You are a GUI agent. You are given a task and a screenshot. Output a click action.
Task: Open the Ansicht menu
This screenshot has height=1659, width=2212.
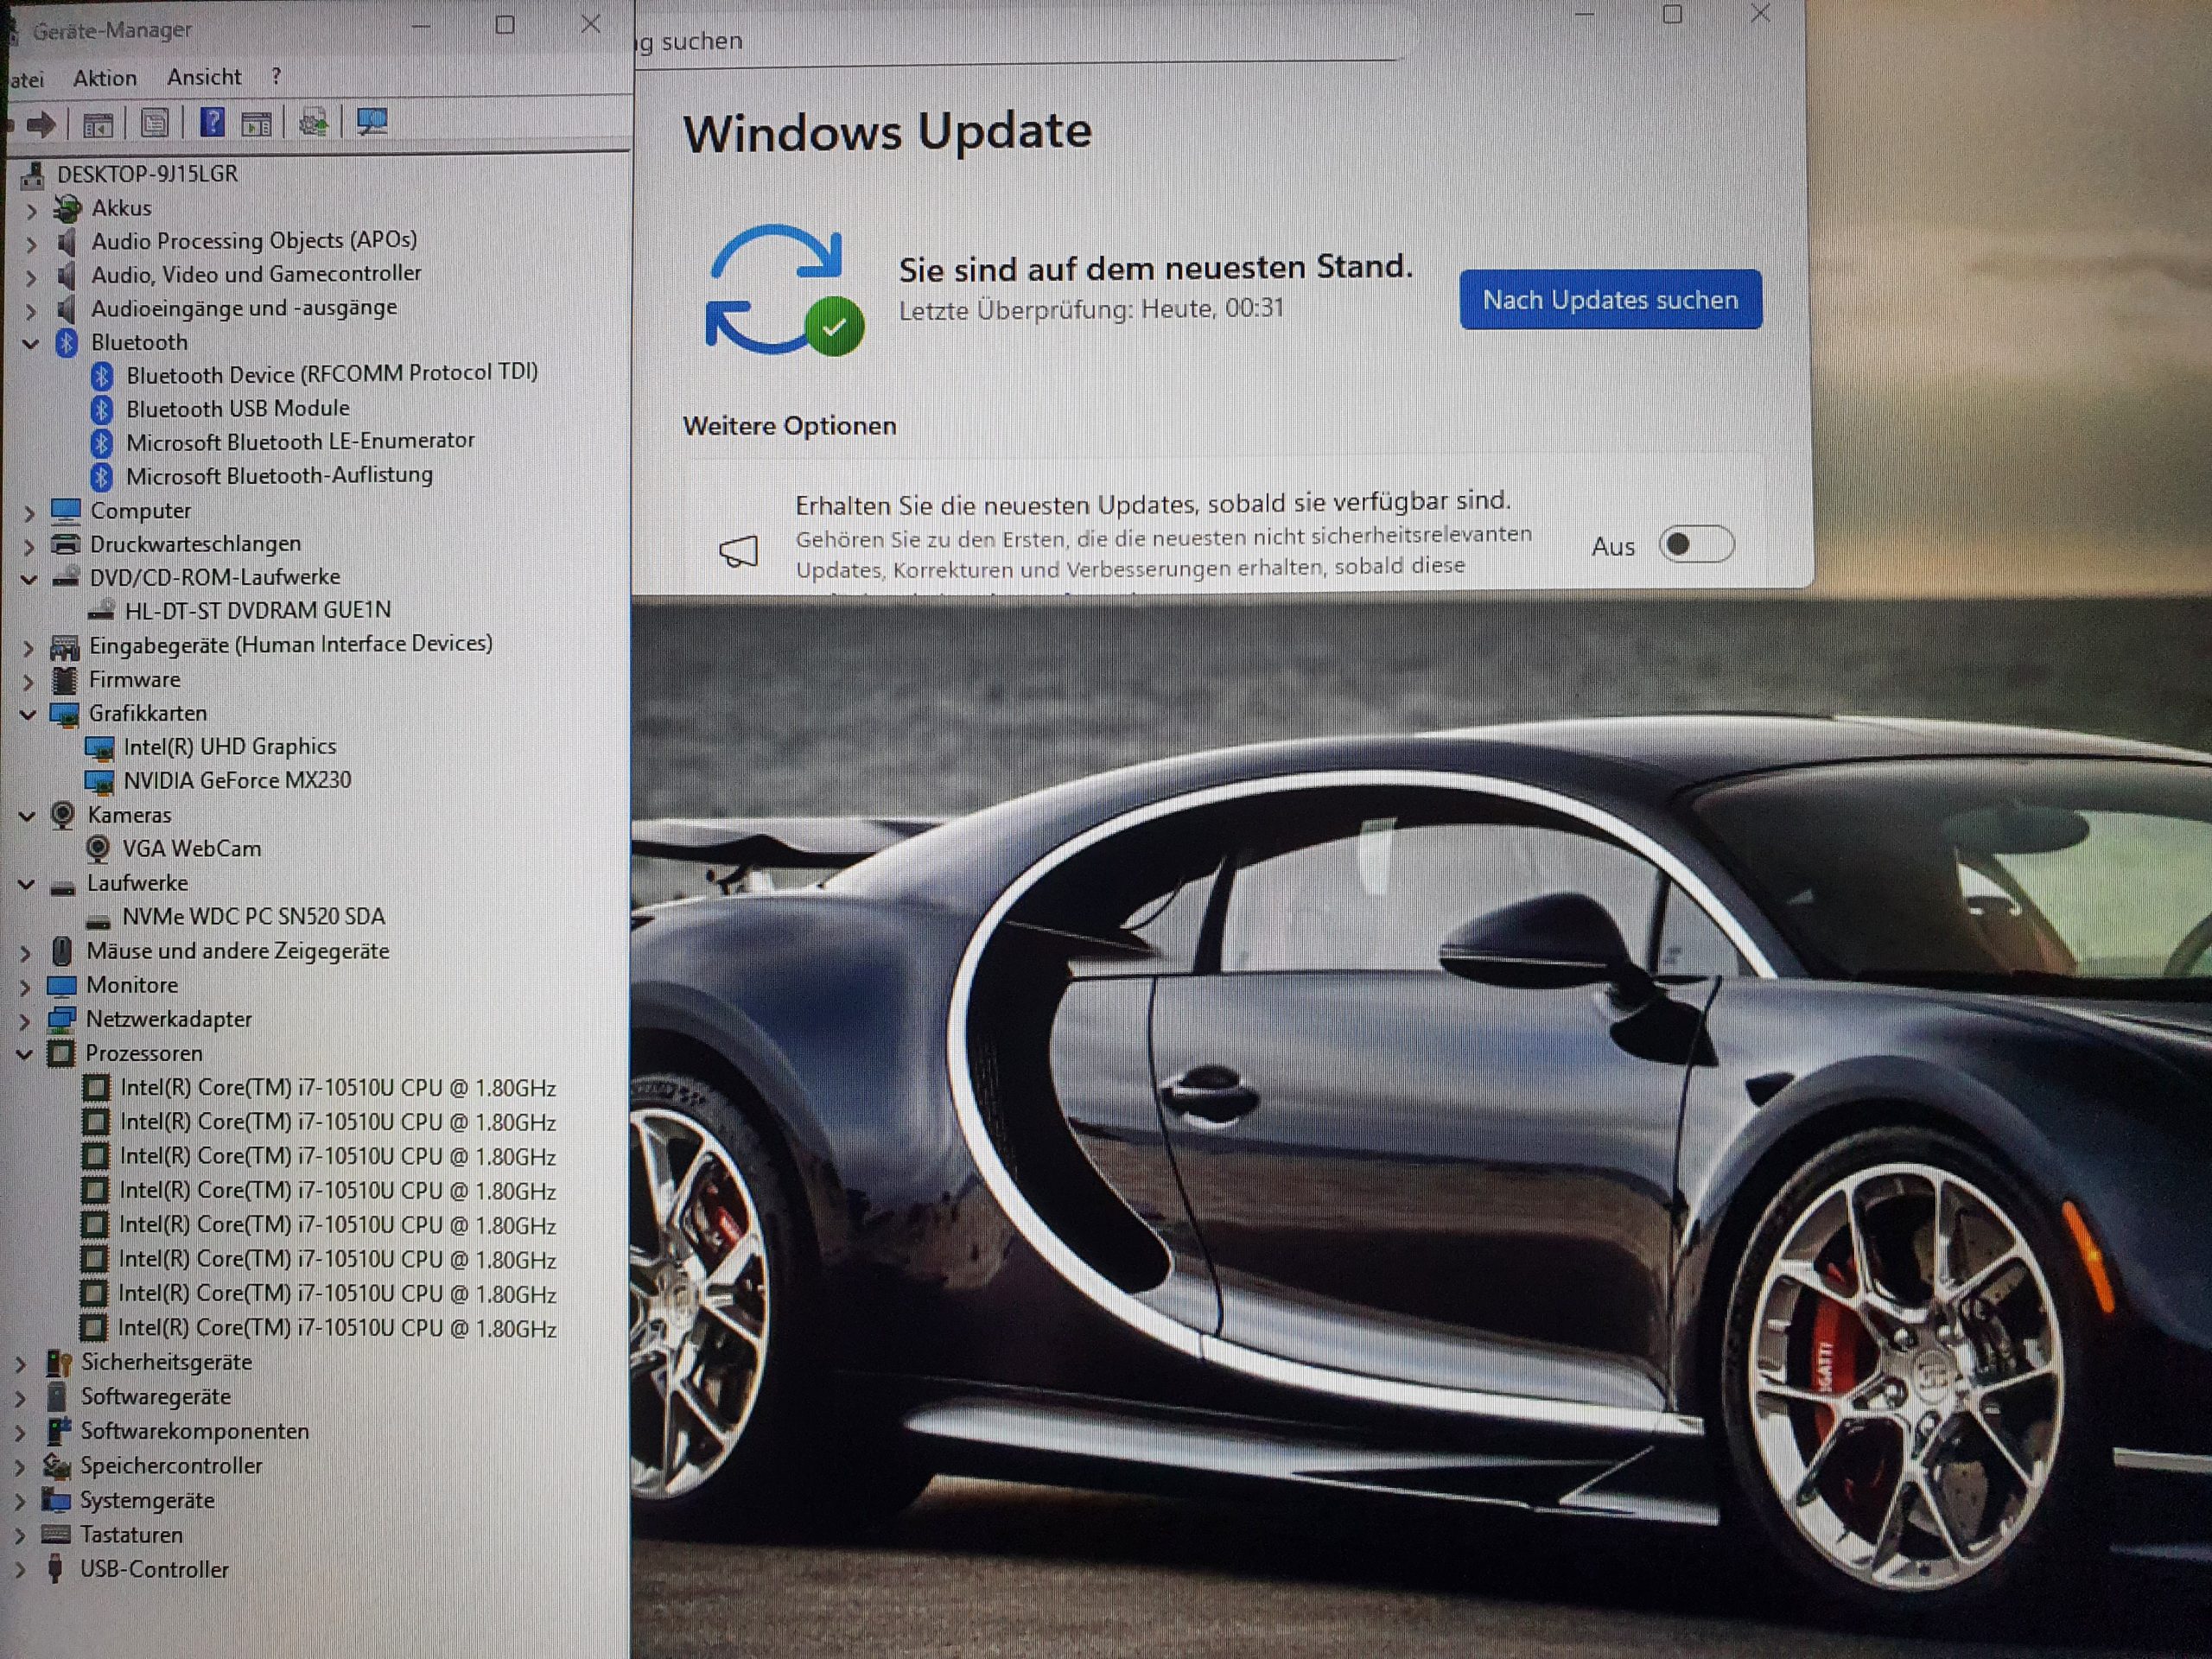coord(204,77)
